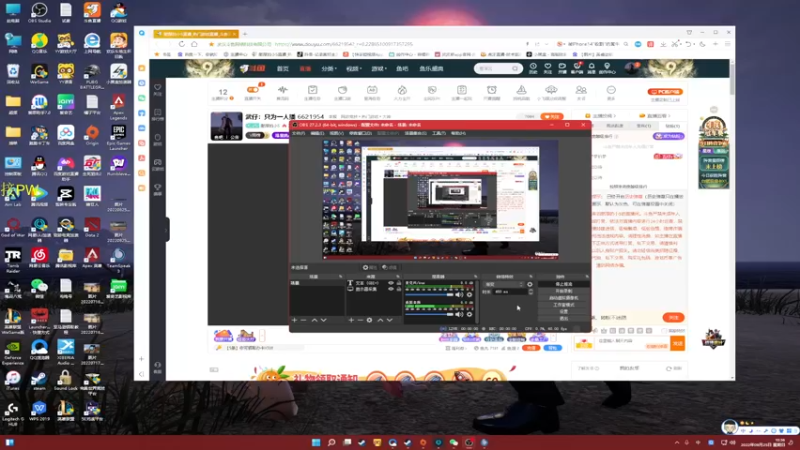Viewport: 800px width, 450px height.
Task: Toggle visibility of text source in OBS
Action: point(391,283)
